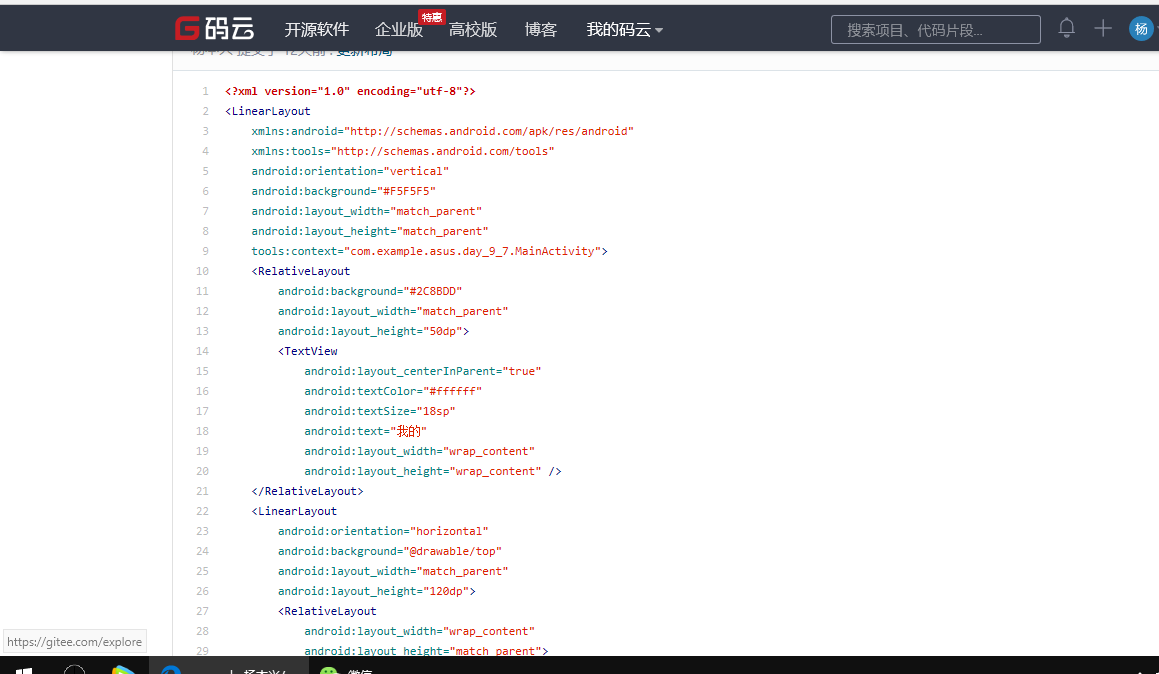1159x674 pixels.
Task: Click the android:textSize="18sp" line
Action: [x=380, y=411]
